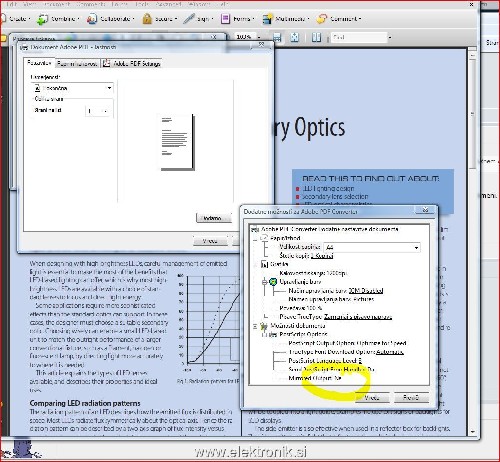
Task: Collapse the Papir/Izhod tree node
Action: click(255, 238)
